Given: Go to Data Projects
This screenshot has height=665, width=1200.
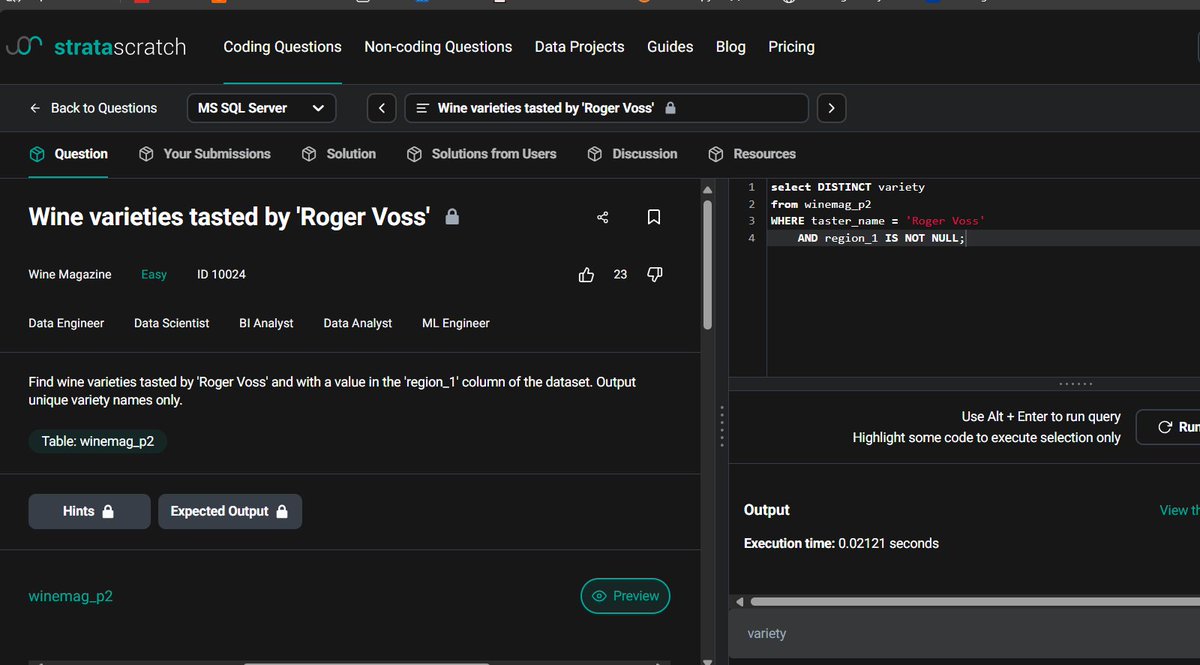Looking at the screenshot, I should (x=579, y=47).
